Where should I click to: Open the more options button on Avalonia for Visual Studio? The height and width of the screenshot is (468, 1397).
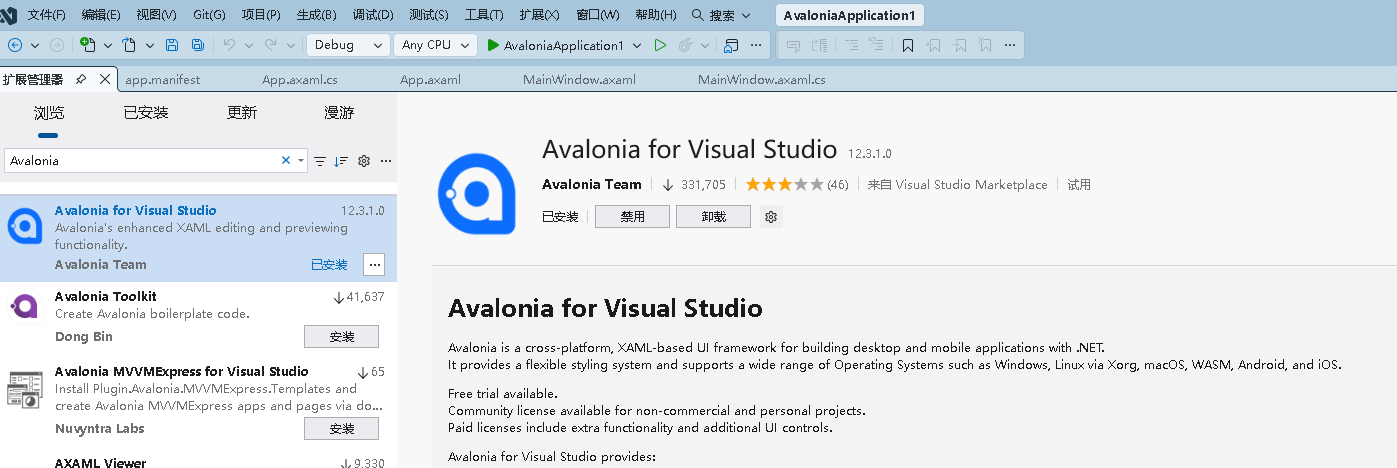click(374, 265)
